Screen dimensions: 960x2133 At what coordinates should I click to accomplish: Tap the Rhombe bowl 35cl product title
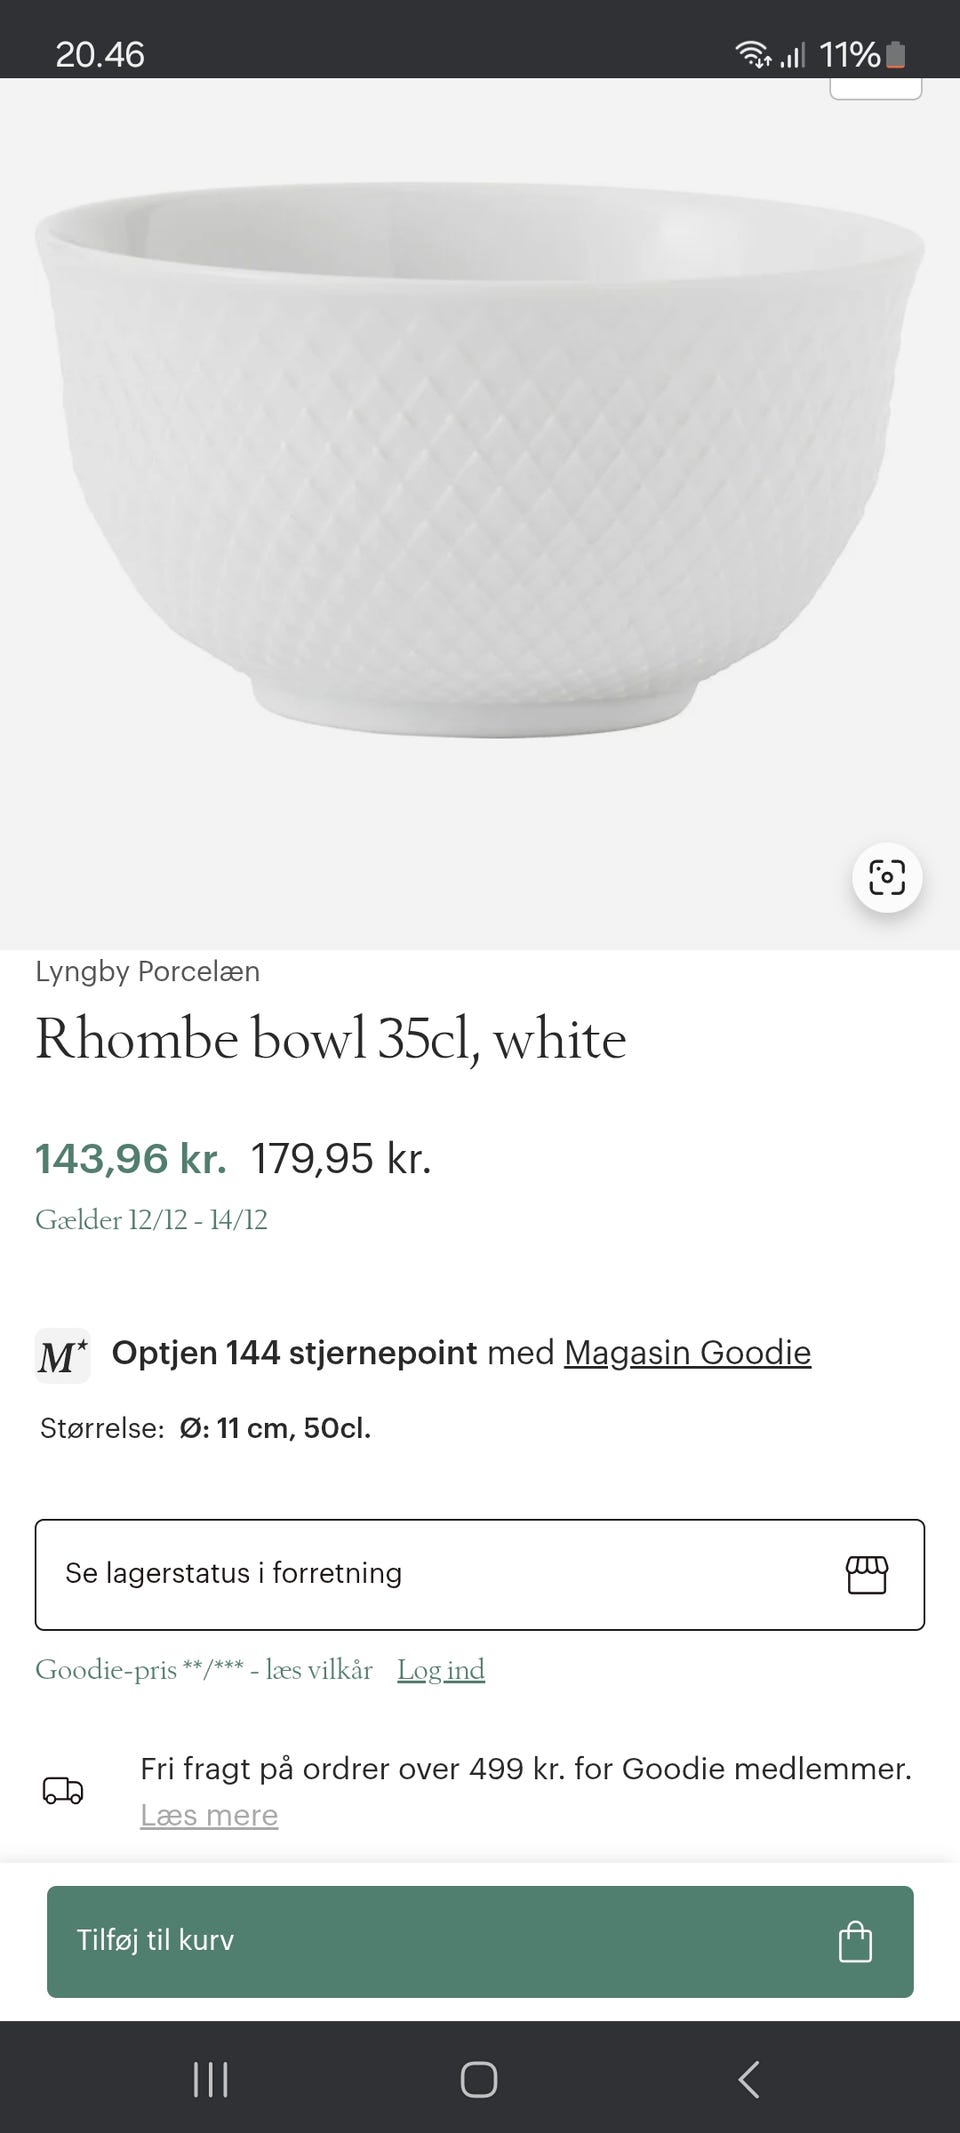[331, 1039]
